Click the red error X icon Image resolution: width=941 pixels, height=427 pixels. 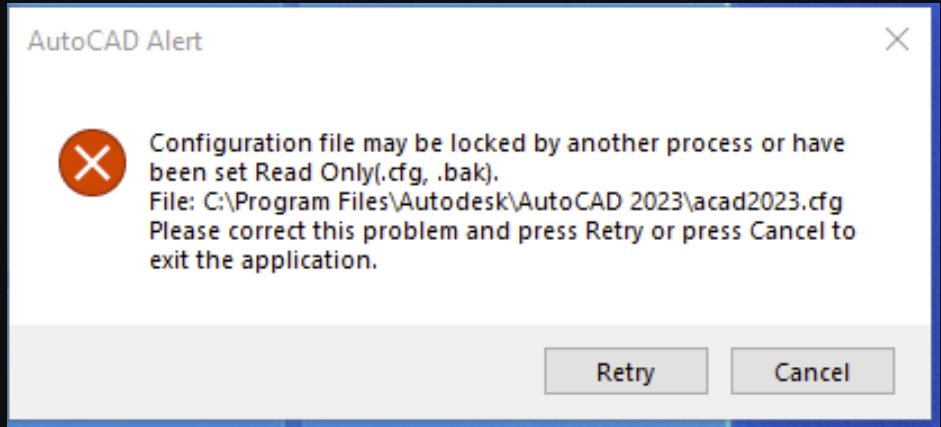tap(92, 162)
